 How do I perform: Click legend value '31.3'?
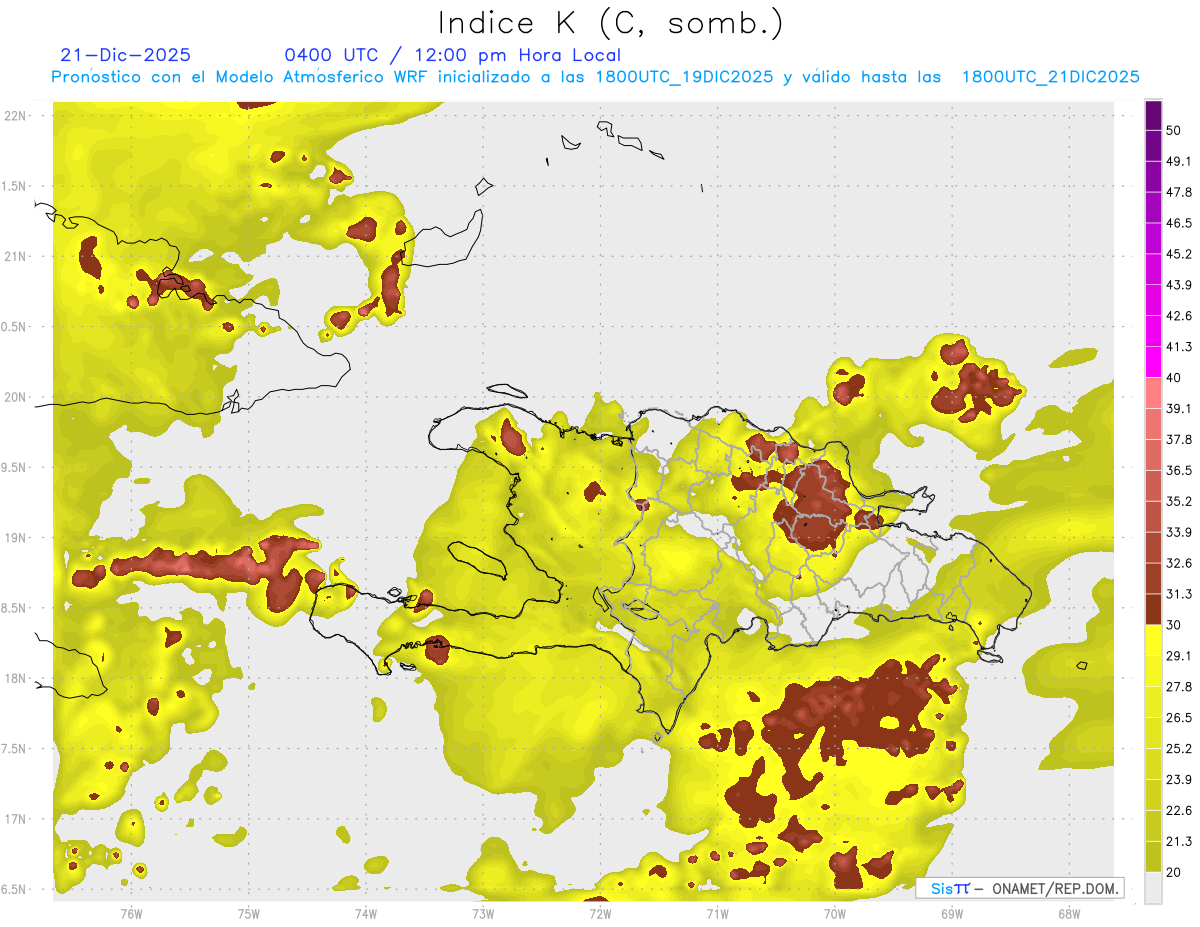point(1179,594)
